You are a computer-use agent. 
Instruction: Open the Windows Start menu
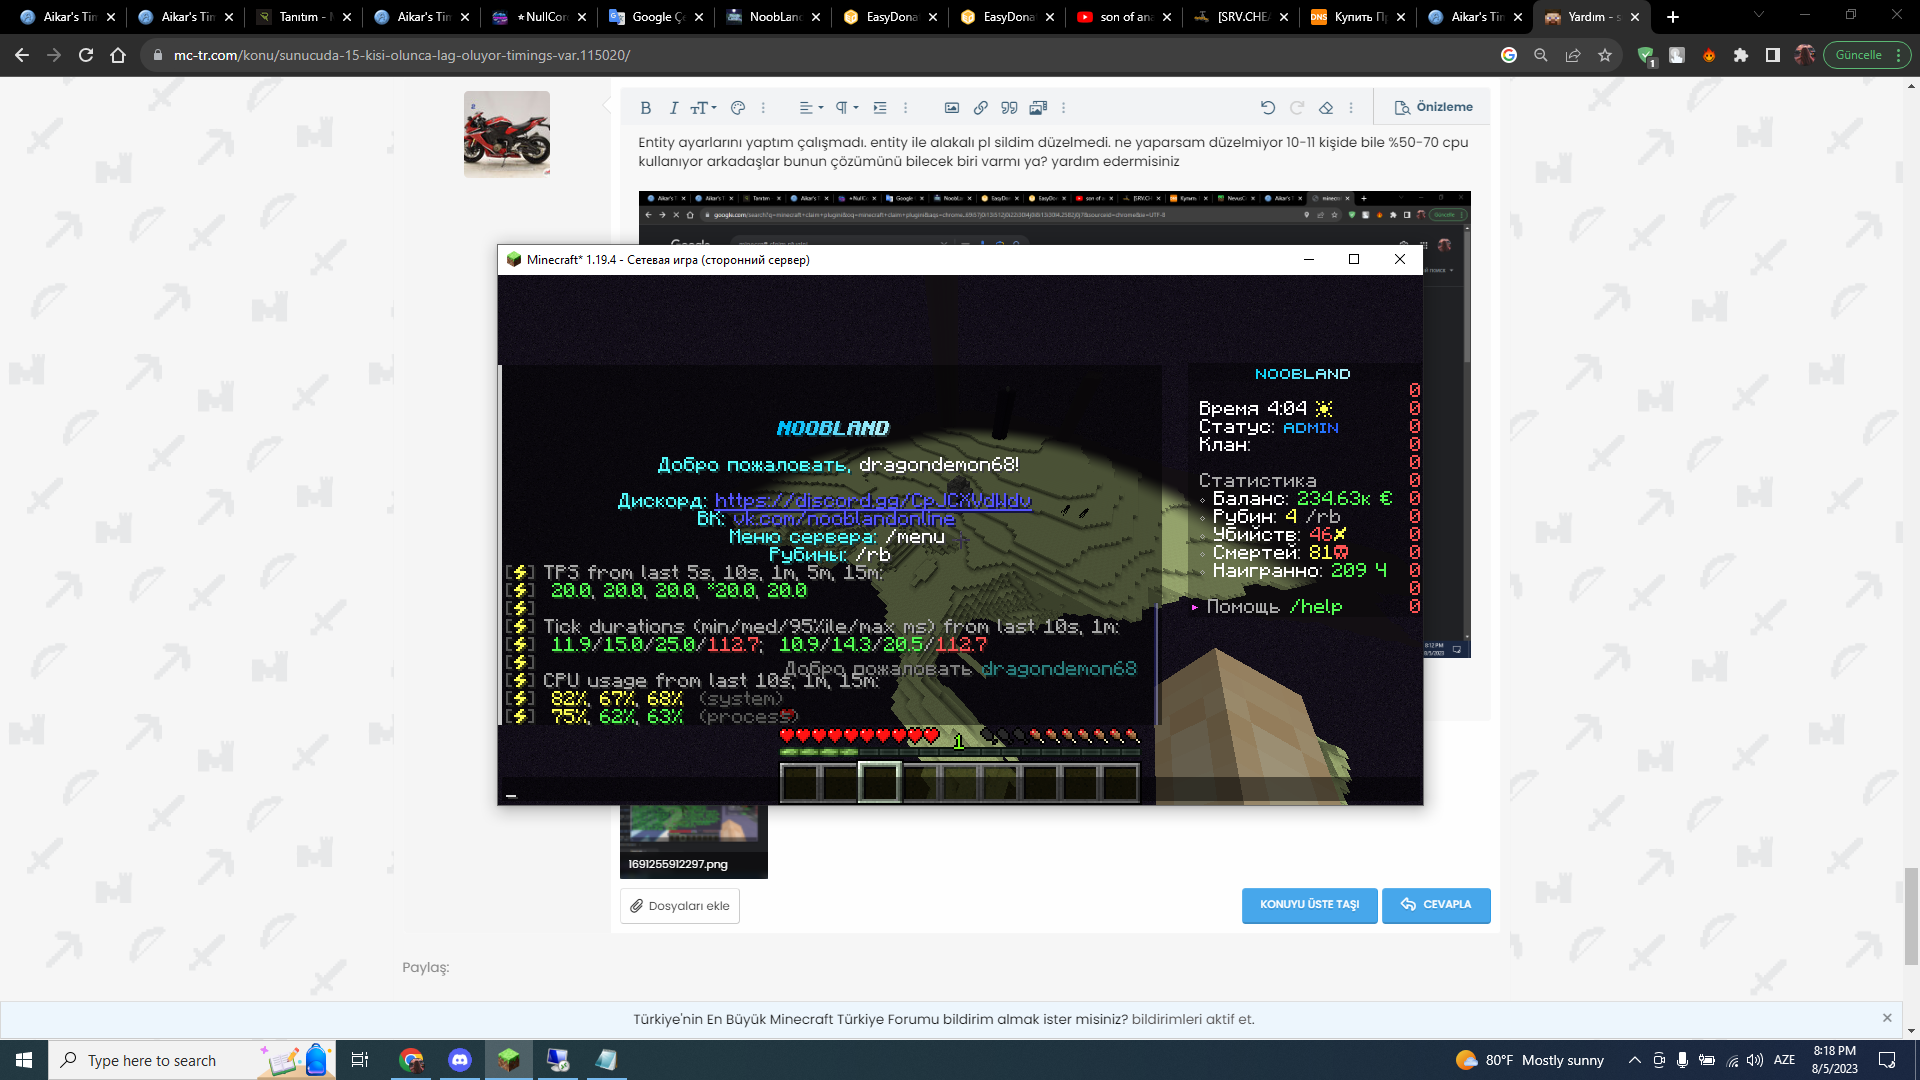[x=24, y=1060]
